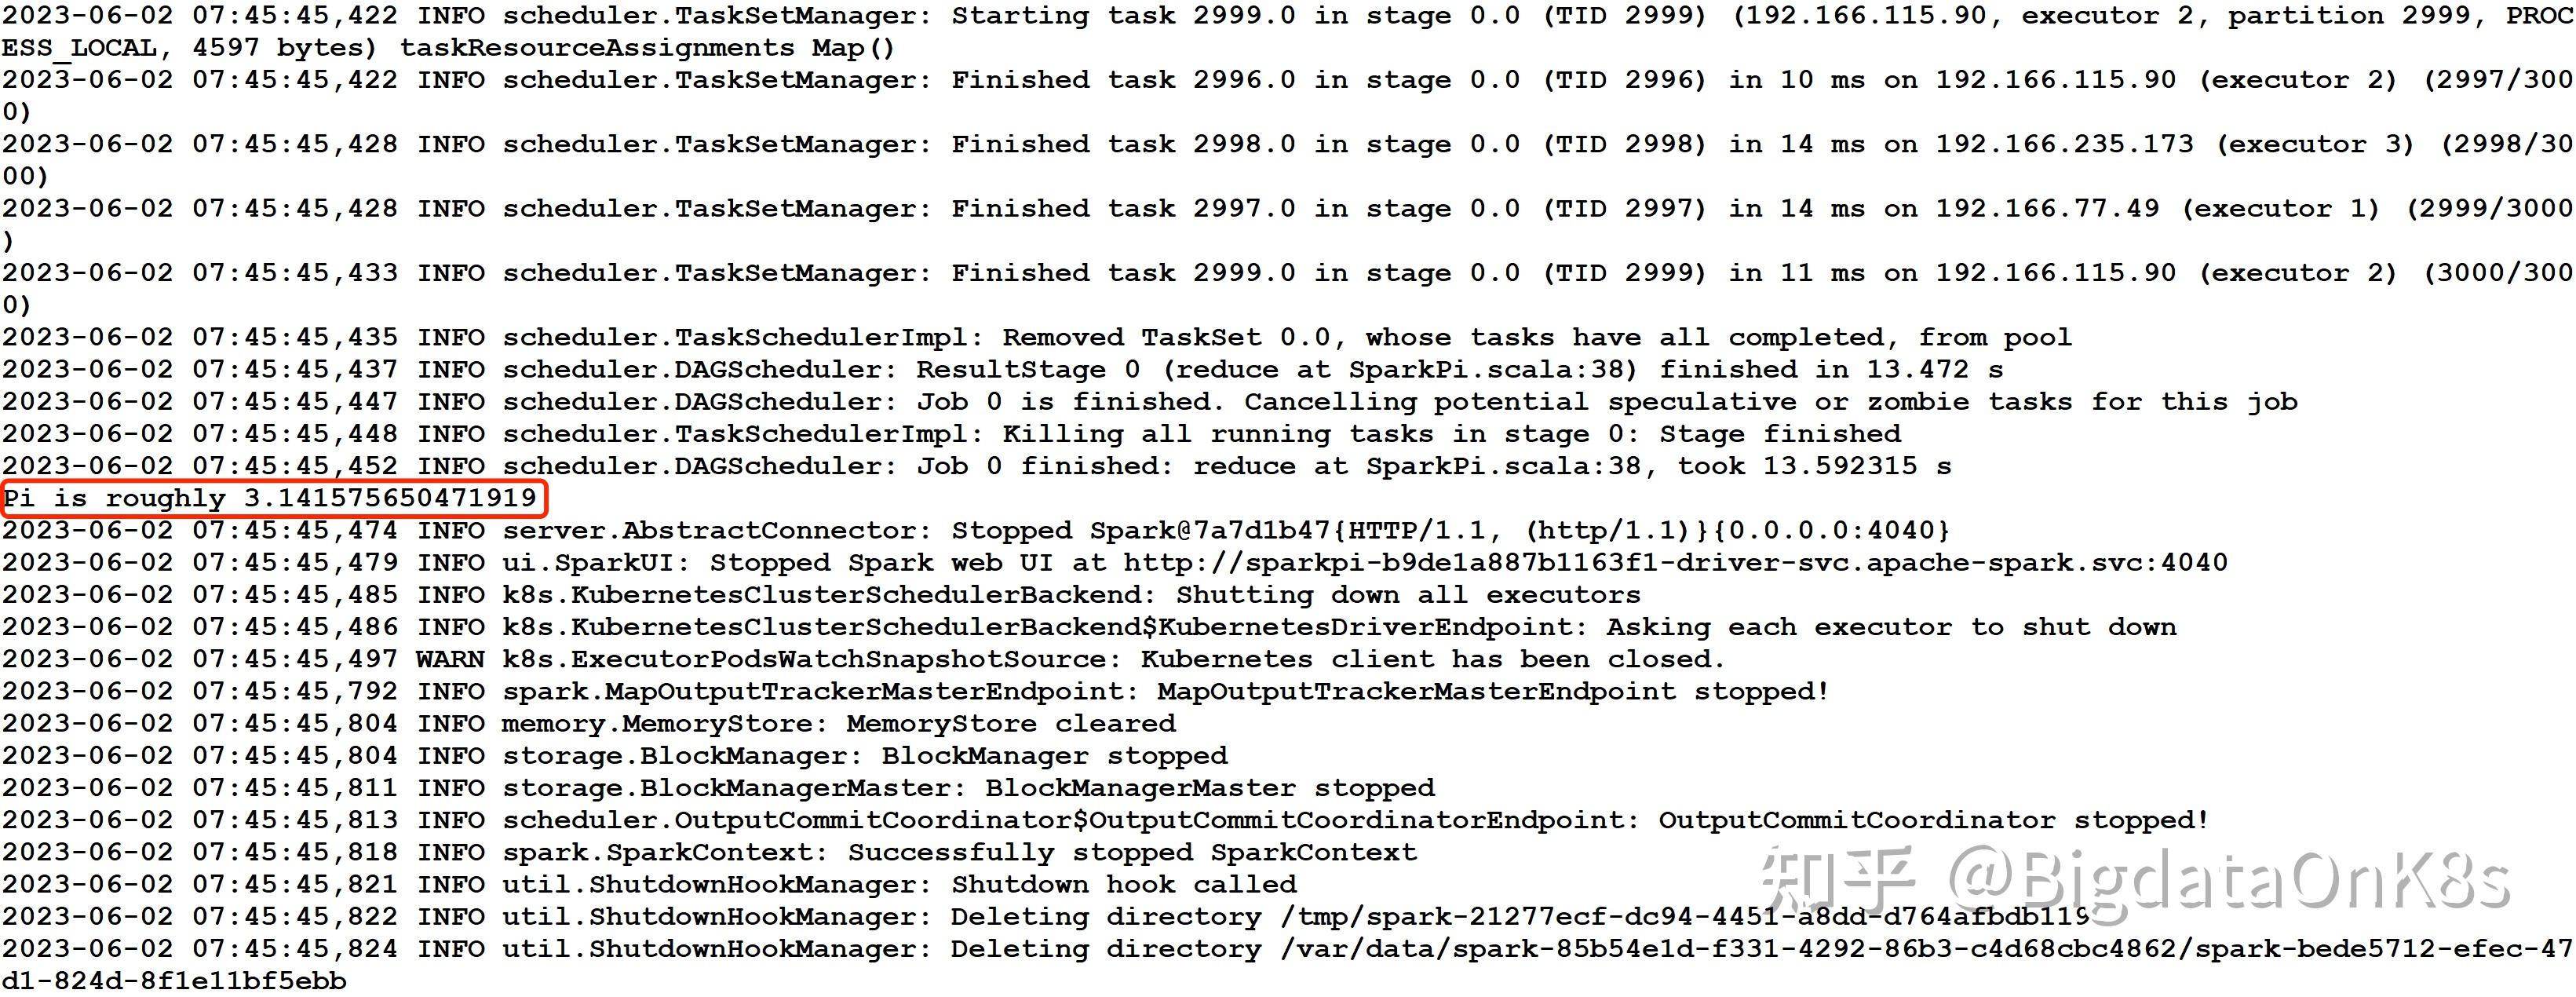The image size is (2576, 997).
Task: Click the 'OutputCommitCoordinator stopped!' log line
Action: (1106, 821)
